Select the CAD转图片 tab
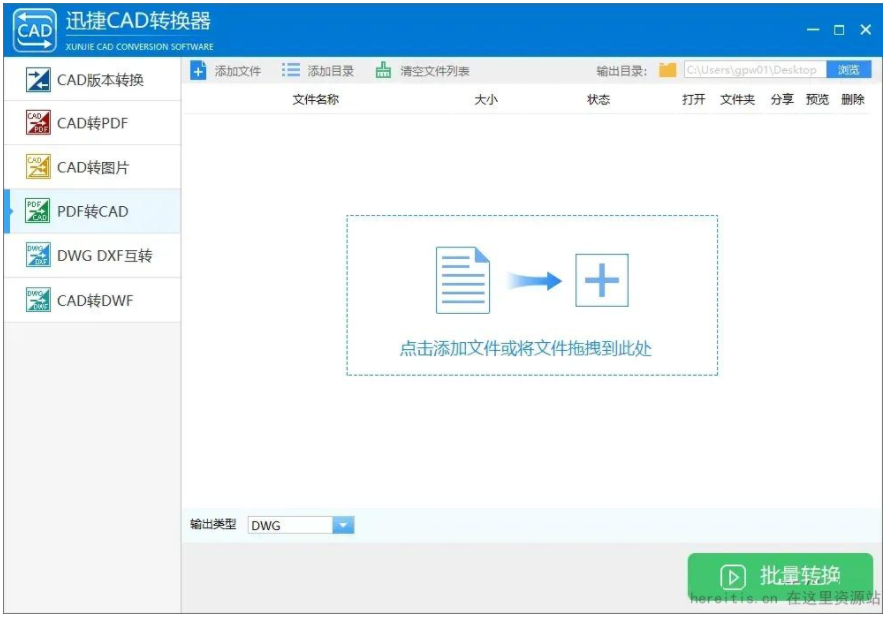This screenshot has width=886, height=619. pos(92,167)
